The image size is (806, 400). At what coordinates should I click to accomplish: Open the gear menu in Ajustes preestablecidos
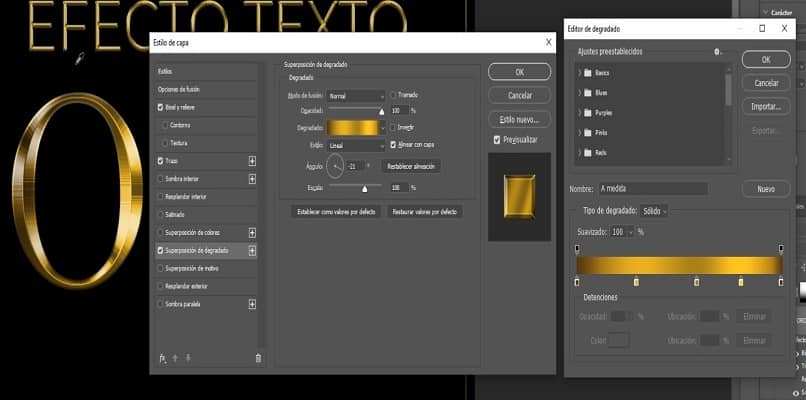[717, 51]
